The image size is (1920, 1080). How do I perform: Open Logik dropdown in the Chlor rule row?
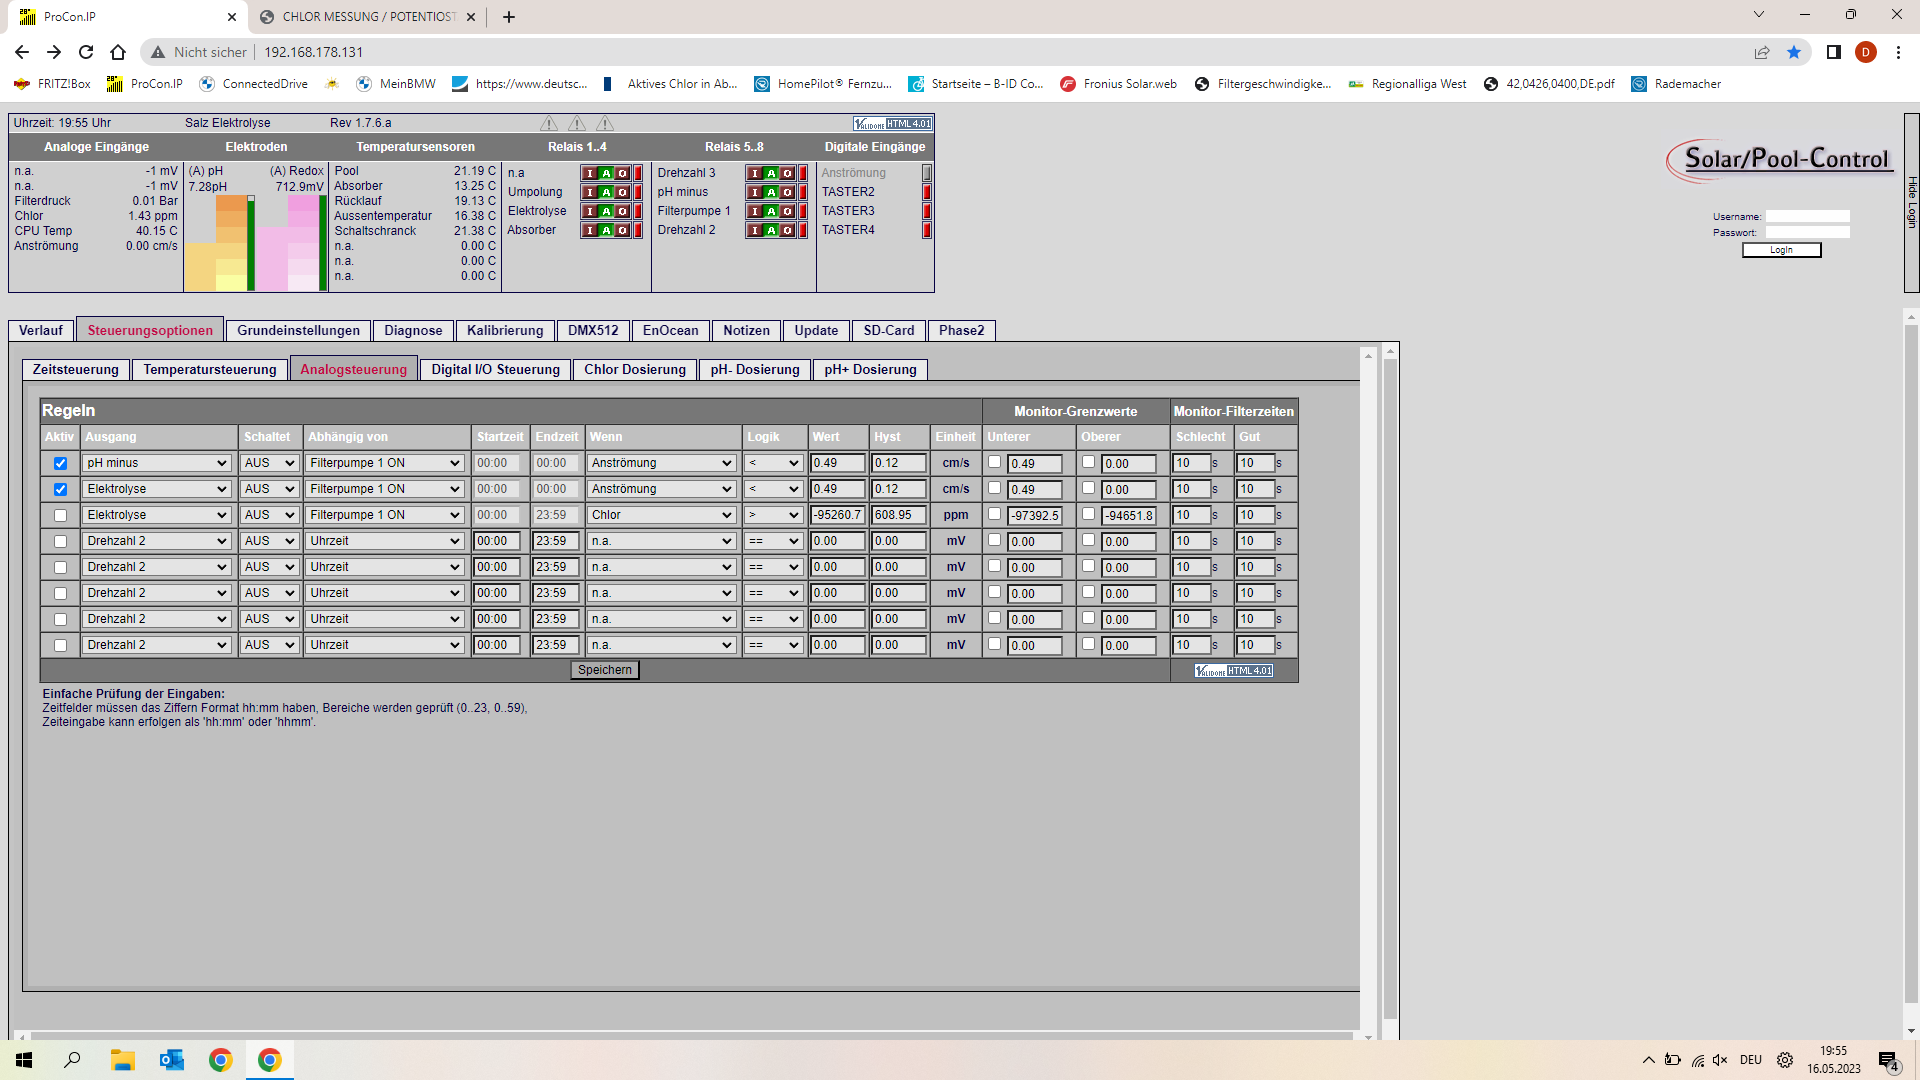click(x=773, y=515)
